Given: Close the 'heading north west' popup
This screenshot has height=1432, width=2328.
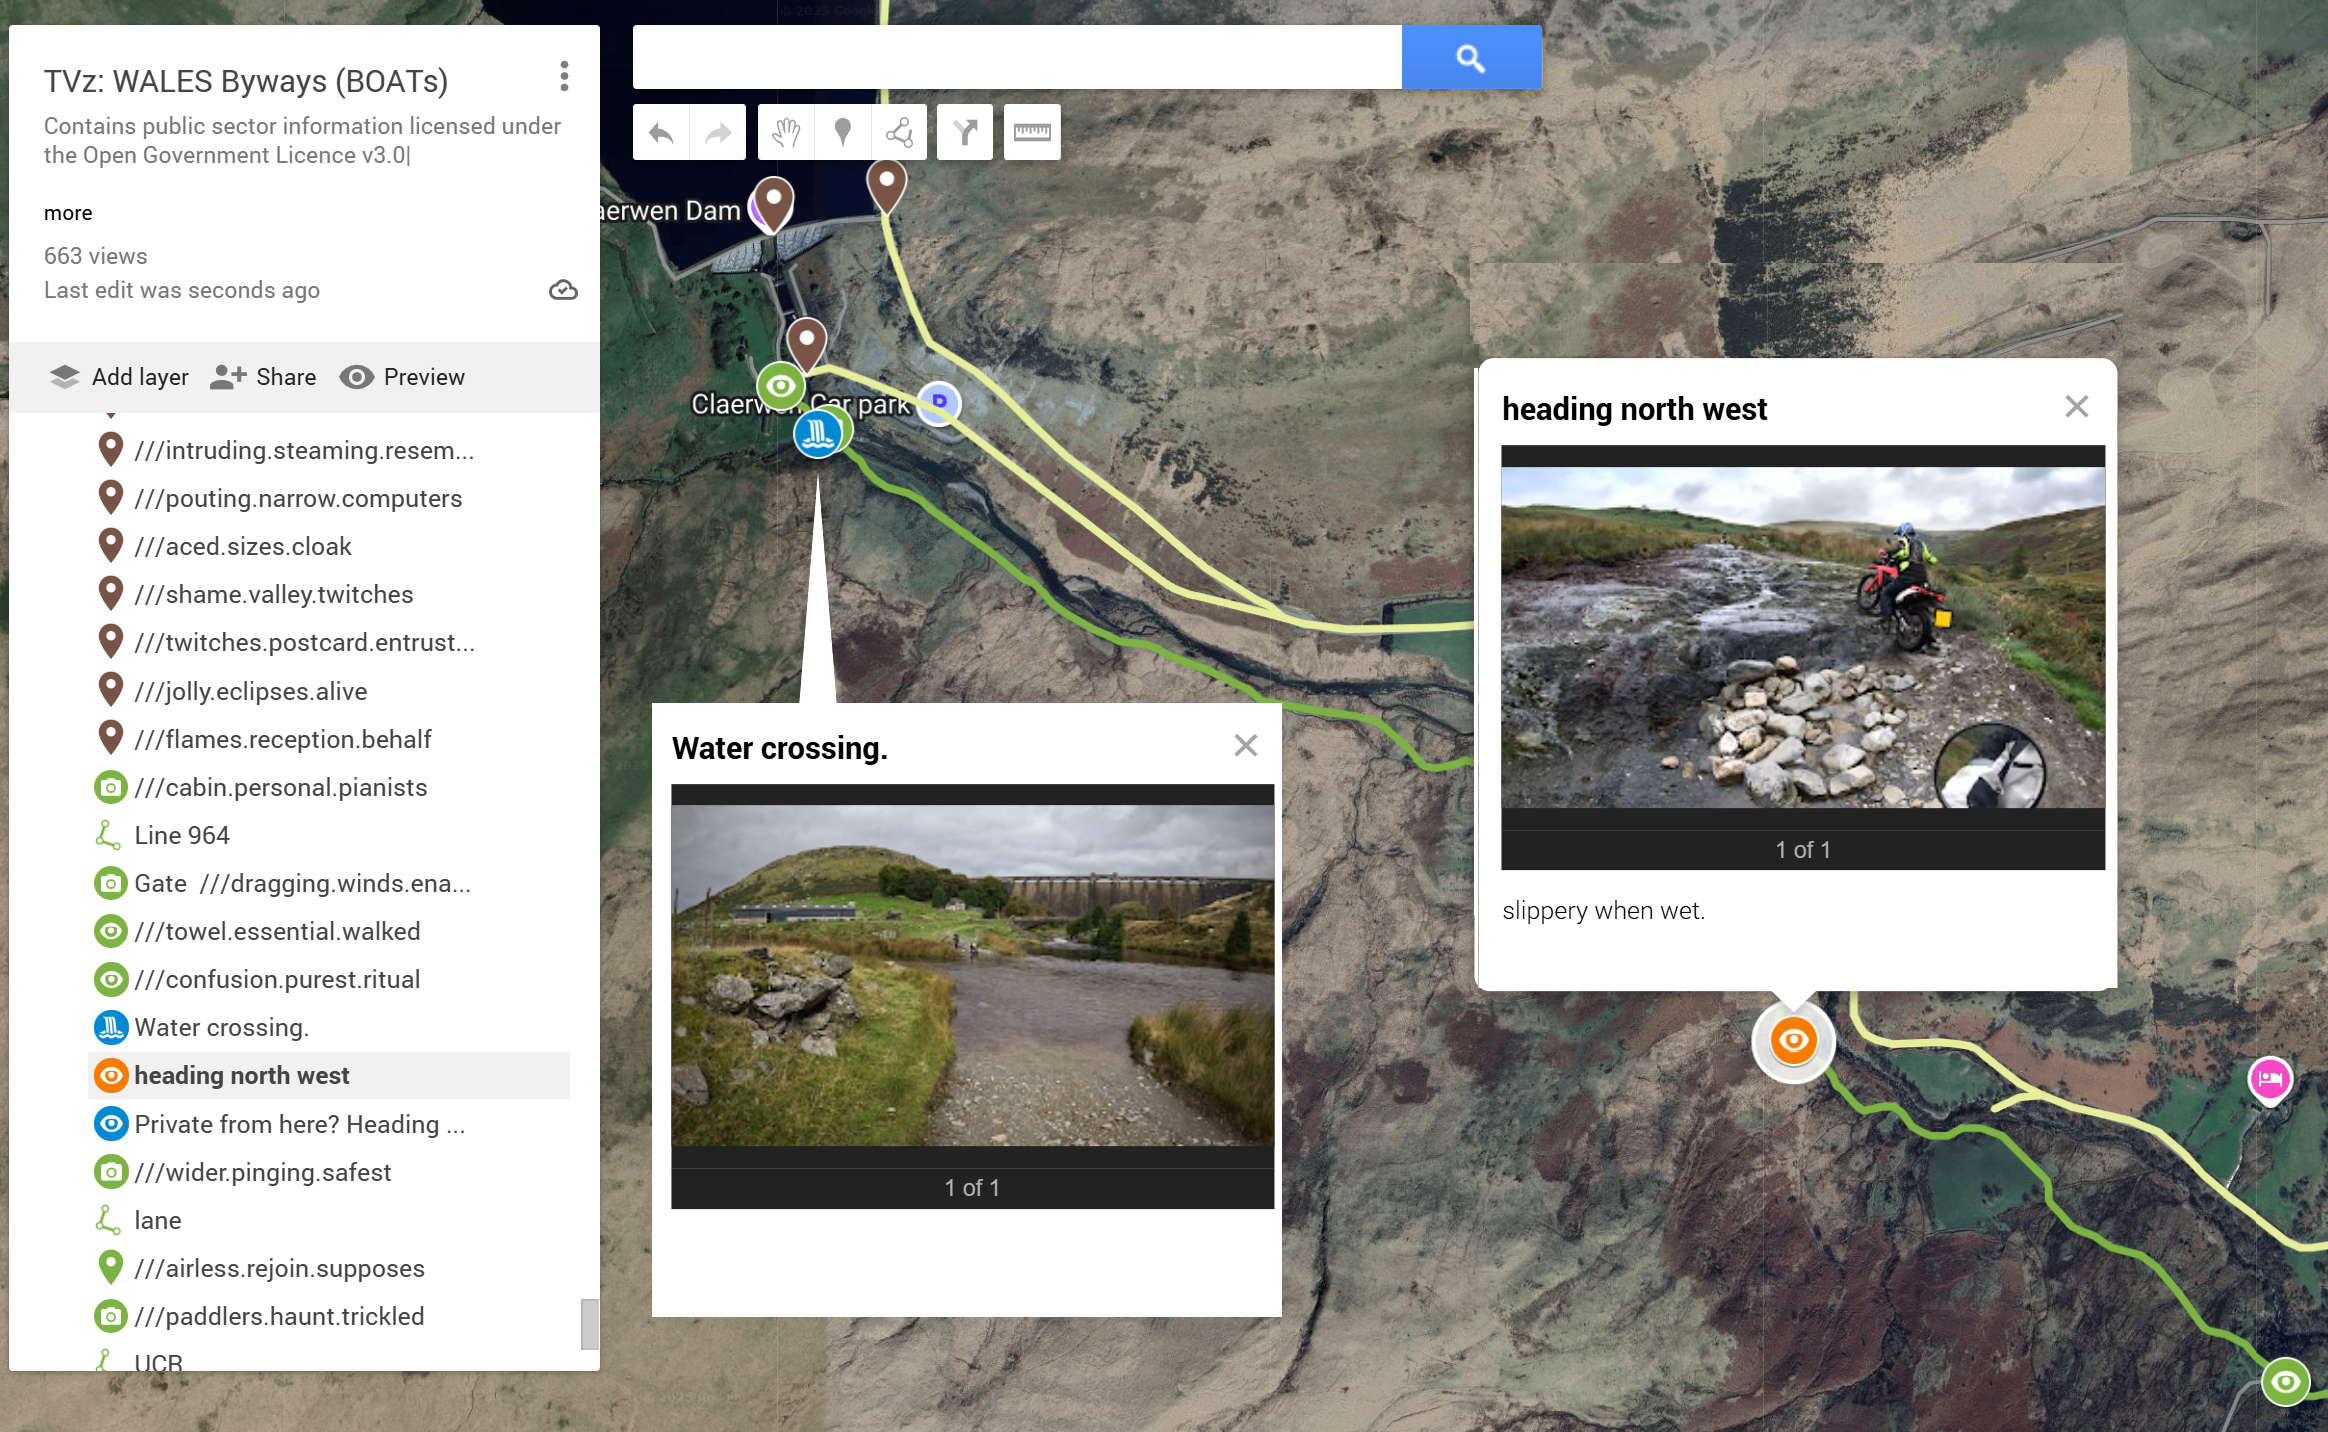Looking at the screenshot, I should tap(2076, 406).
